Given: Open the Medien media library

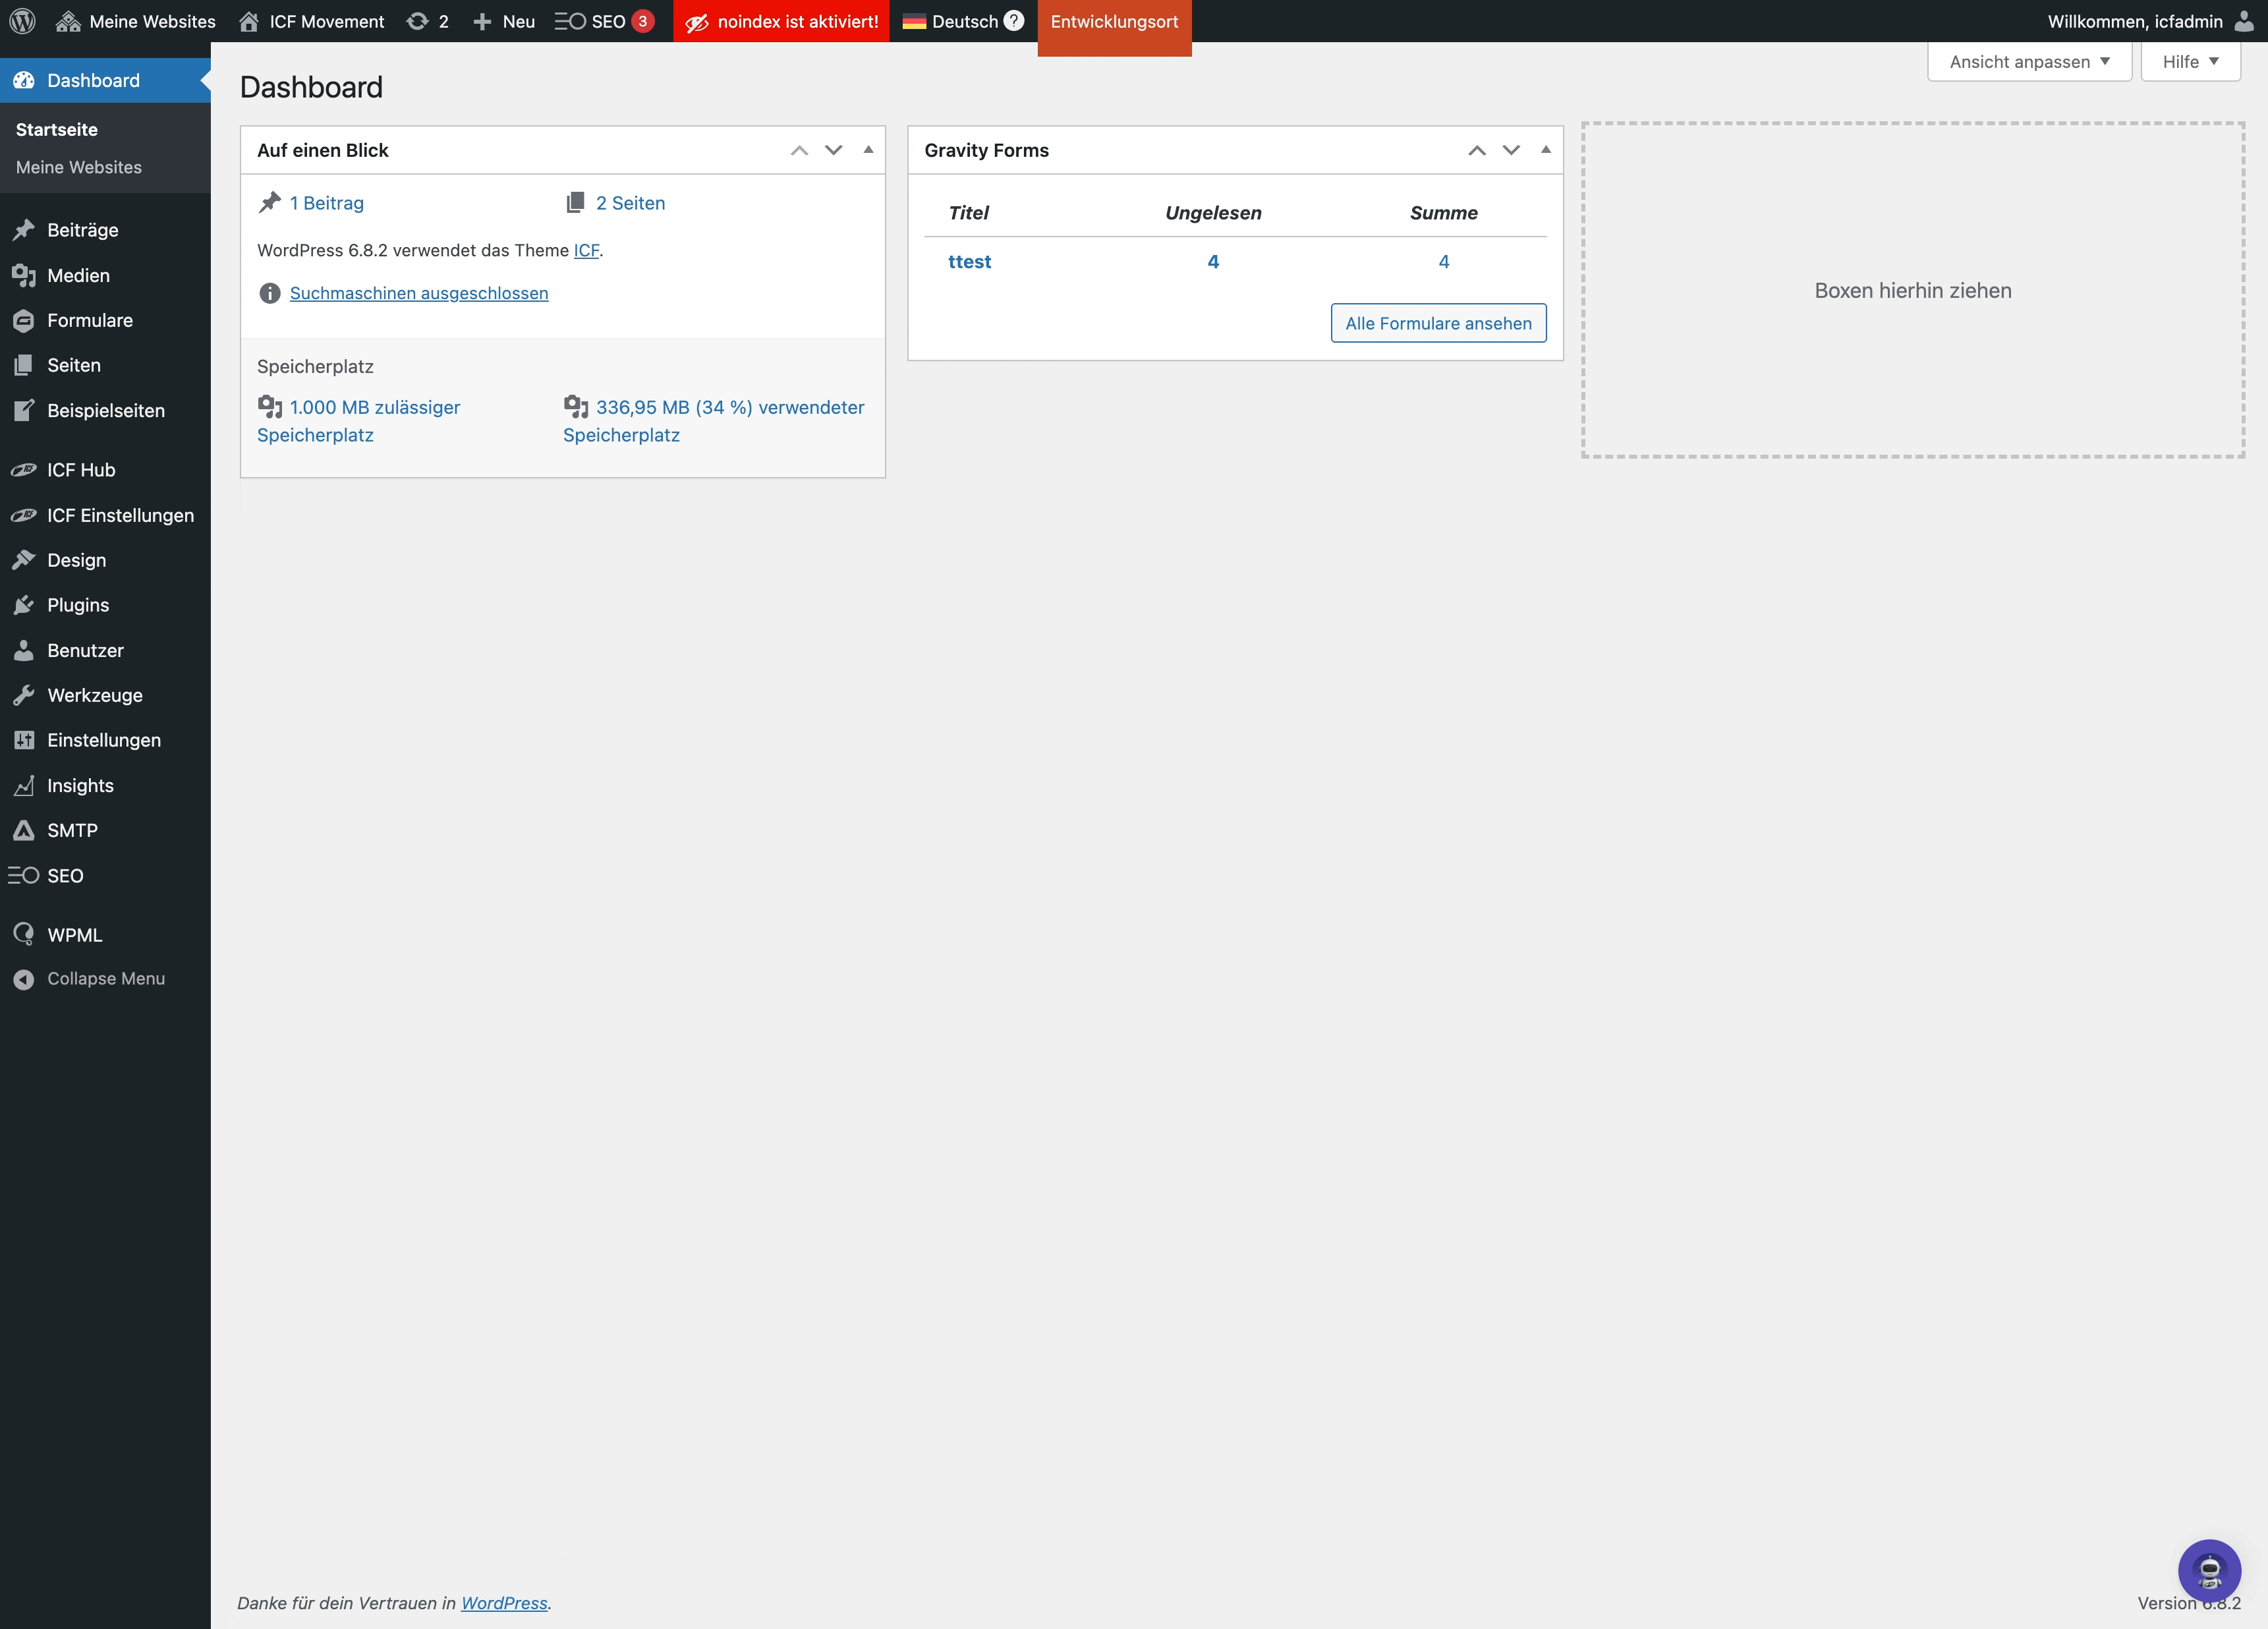Looking at the screenshot, I should pyautogui.click(x=78, y=275).
